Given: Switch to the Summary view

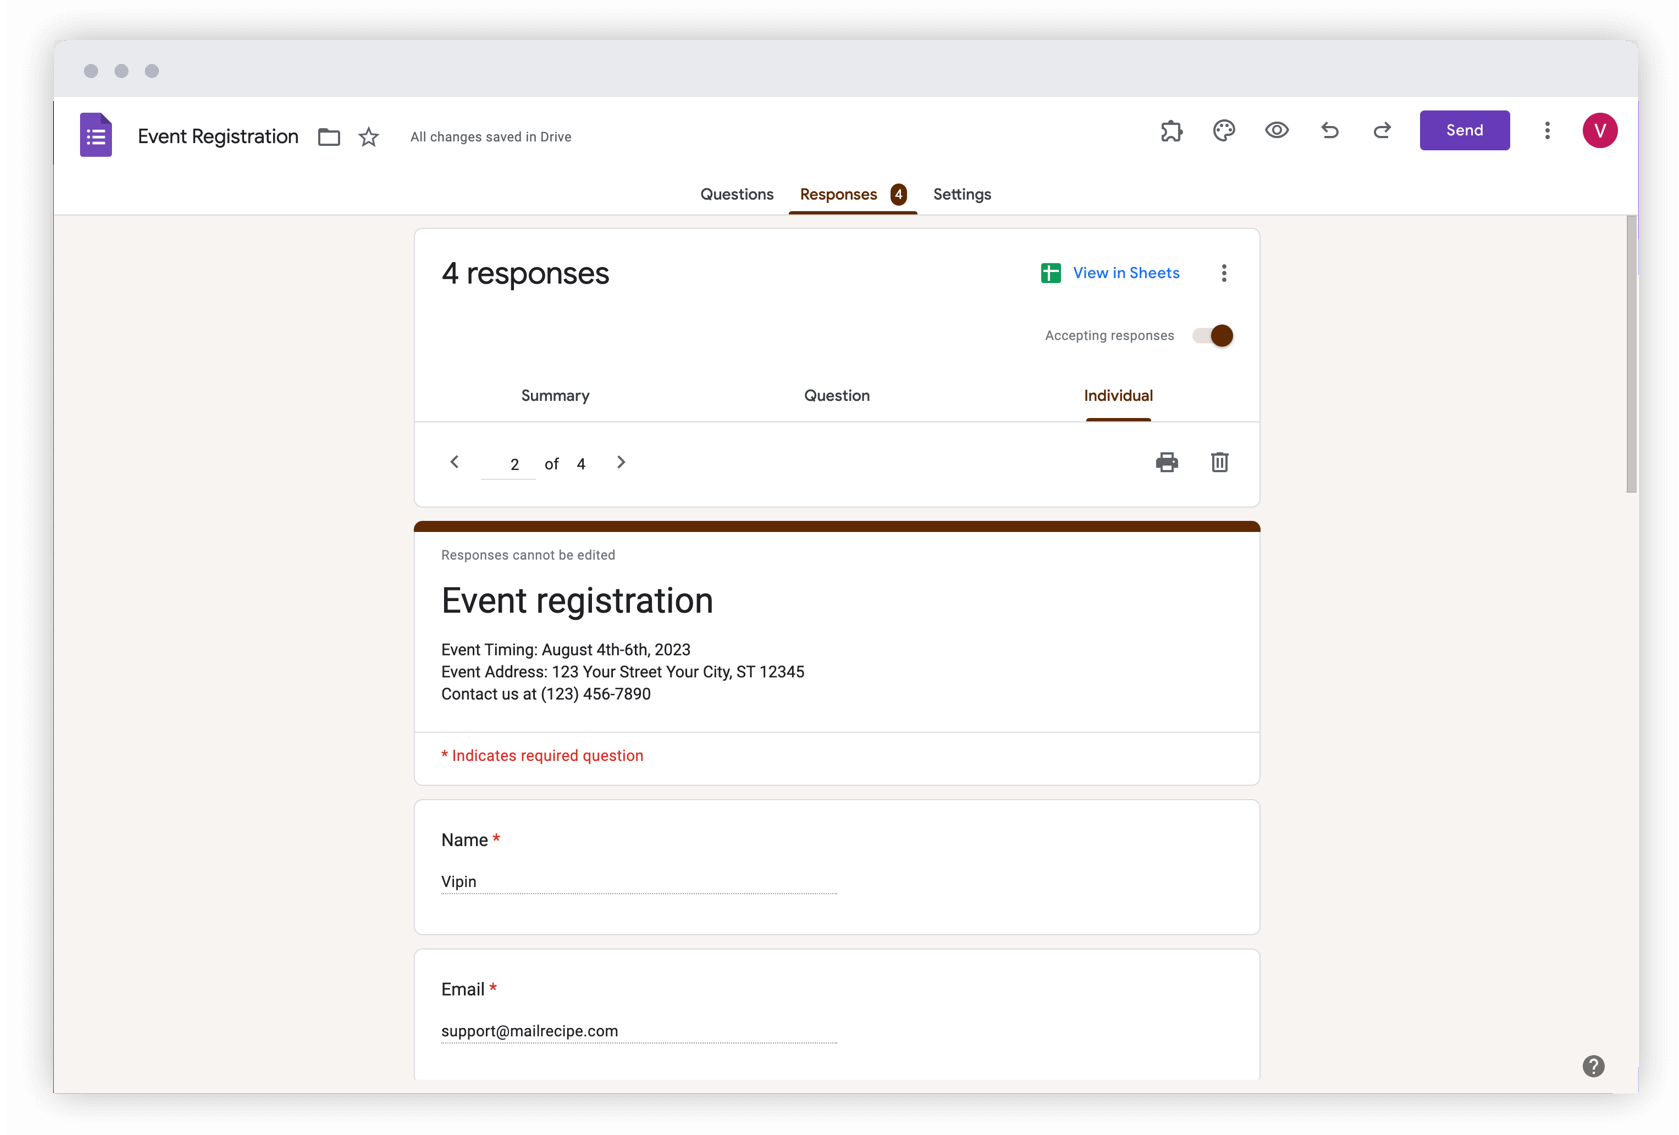Looking at the screenshot, I should (x=555, y=395).
